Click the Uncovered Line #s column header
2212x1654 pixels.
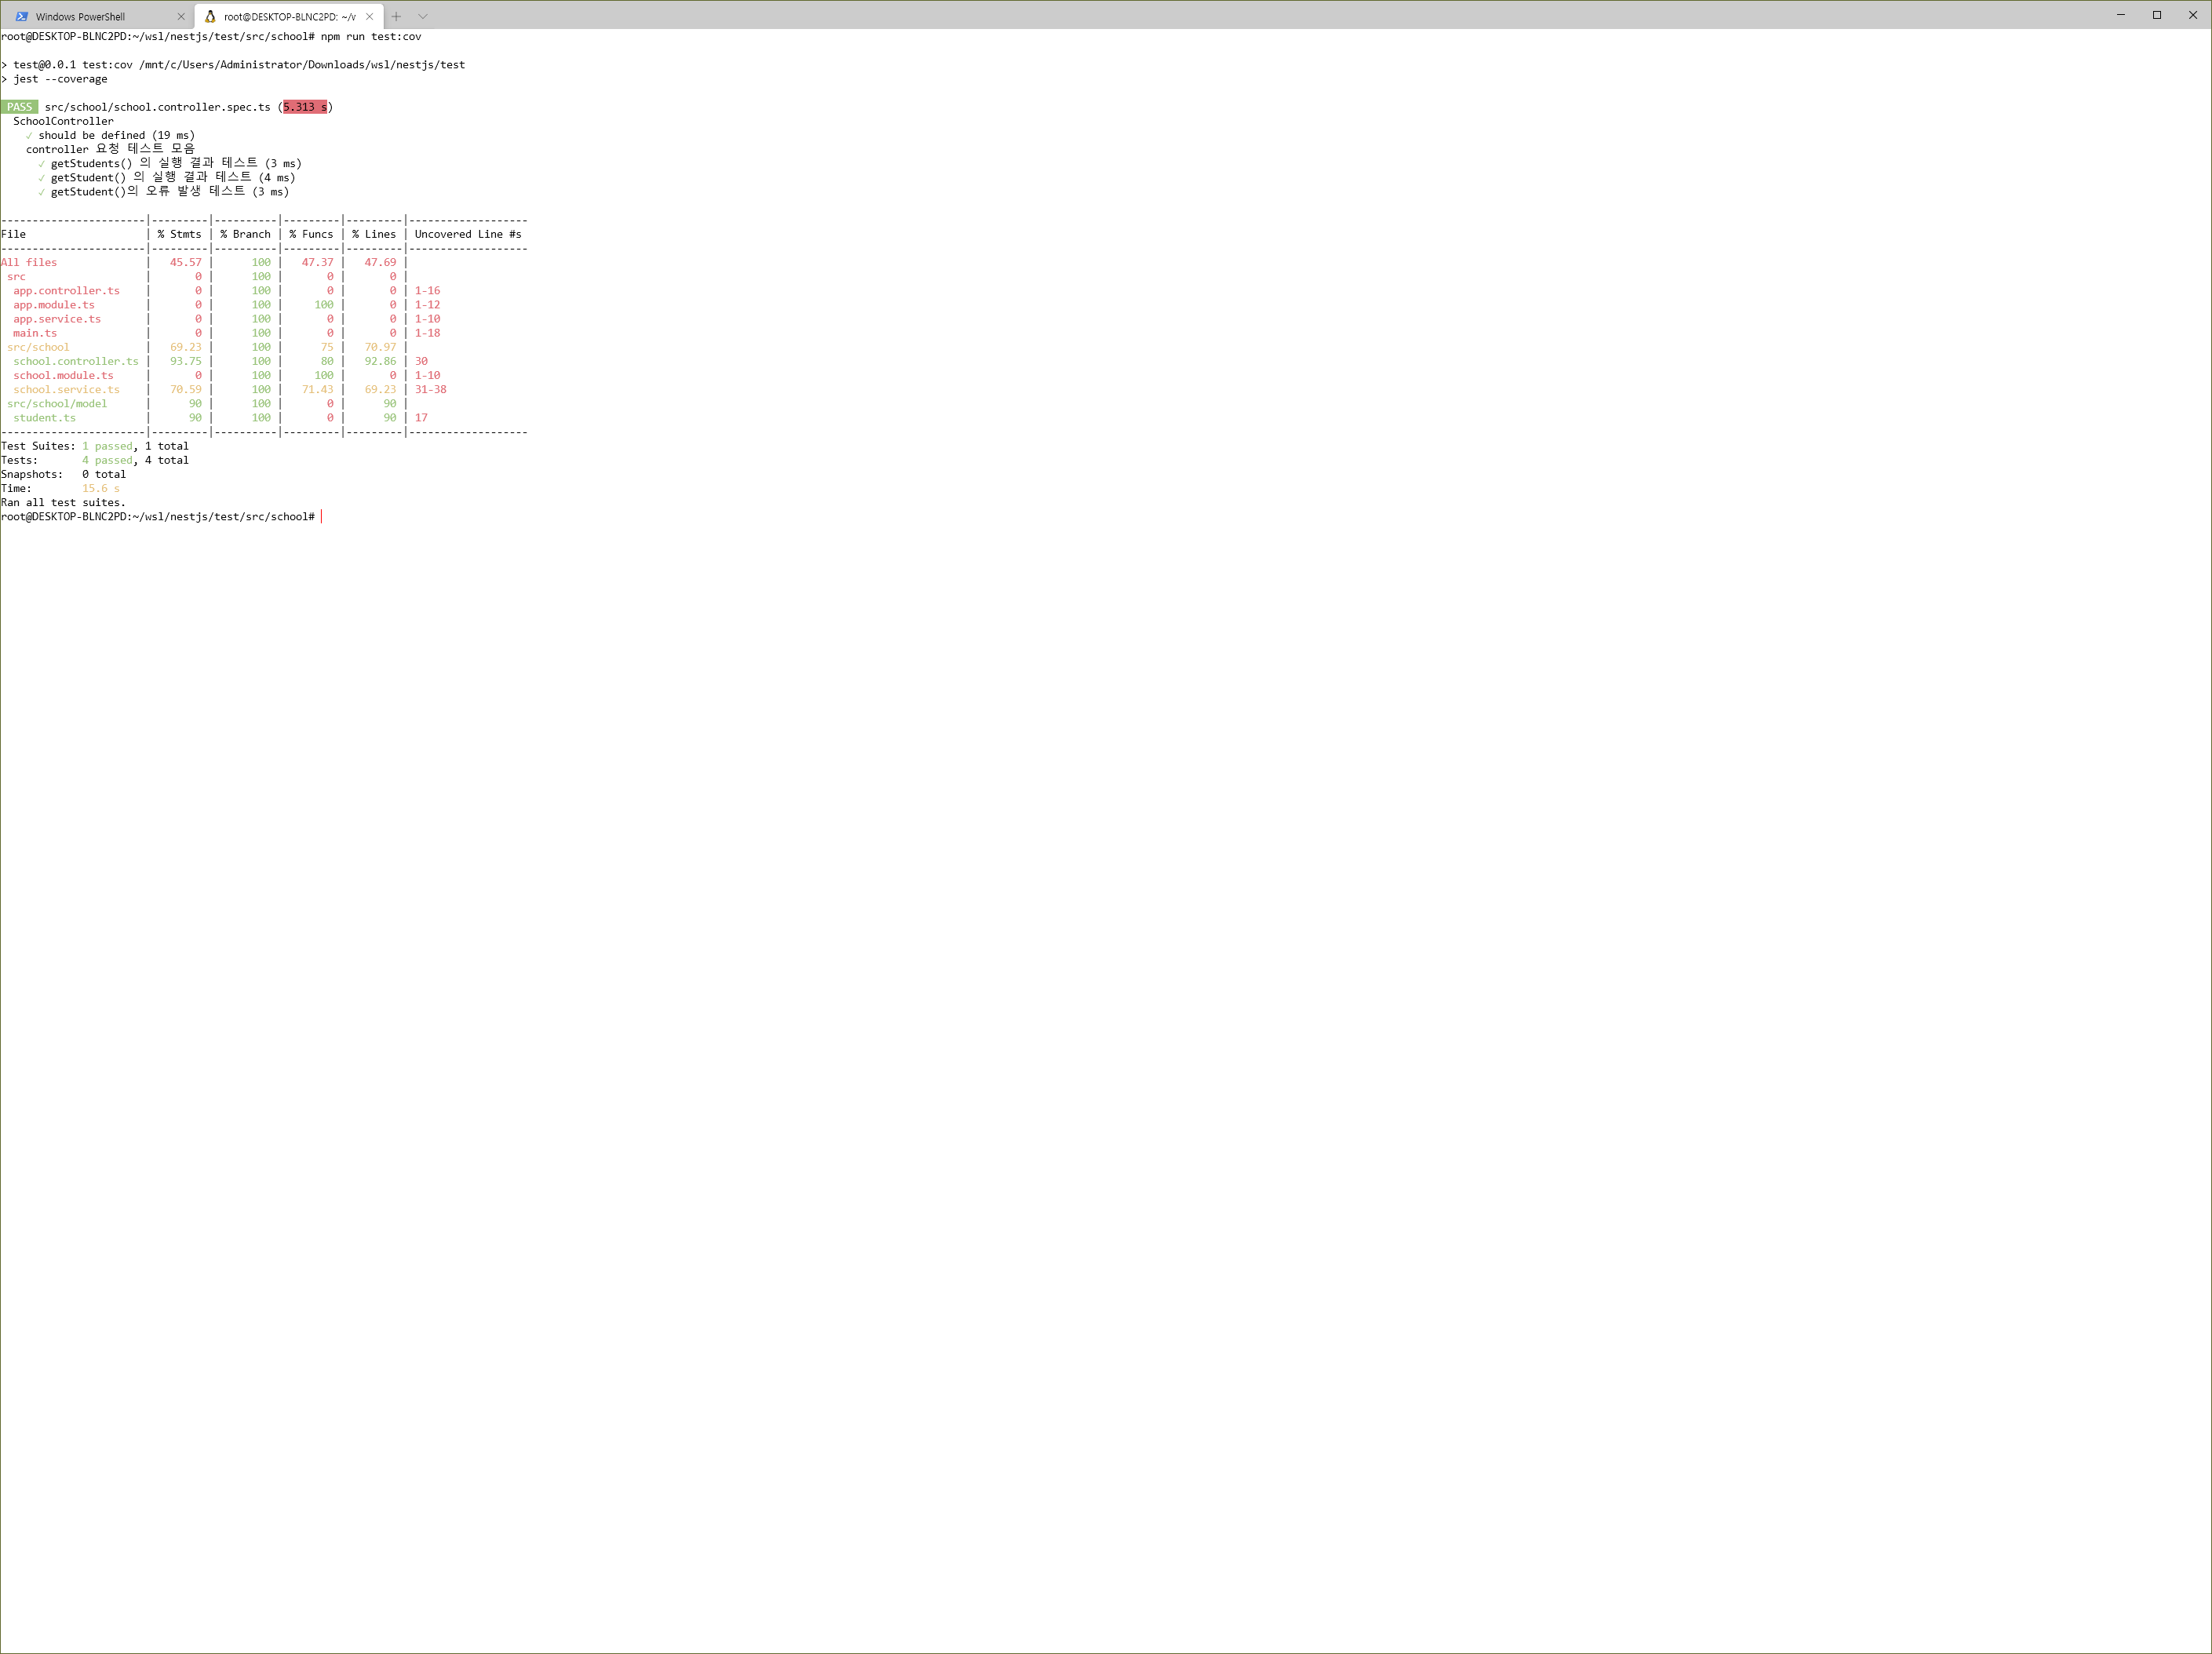click(x=467, y=234)
